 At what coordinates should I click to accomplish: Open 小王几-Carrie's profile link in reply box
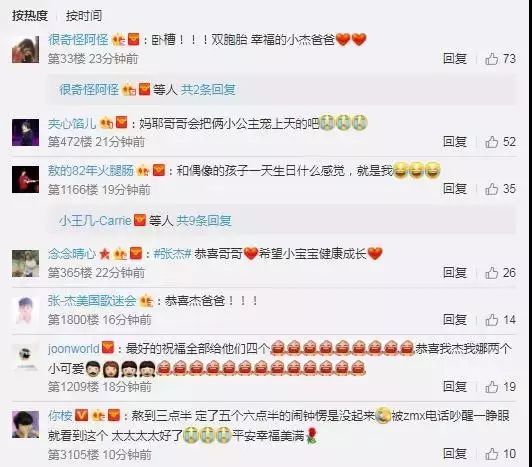point(95,221)
